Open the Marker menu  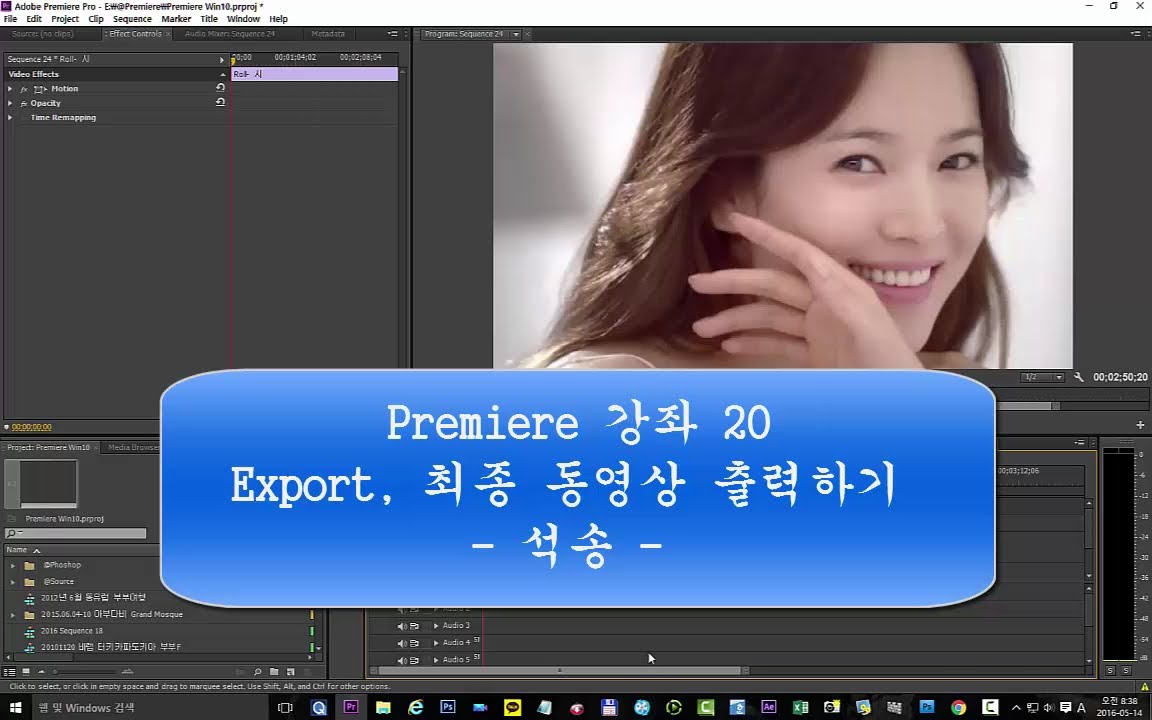(x=176, y=19)
